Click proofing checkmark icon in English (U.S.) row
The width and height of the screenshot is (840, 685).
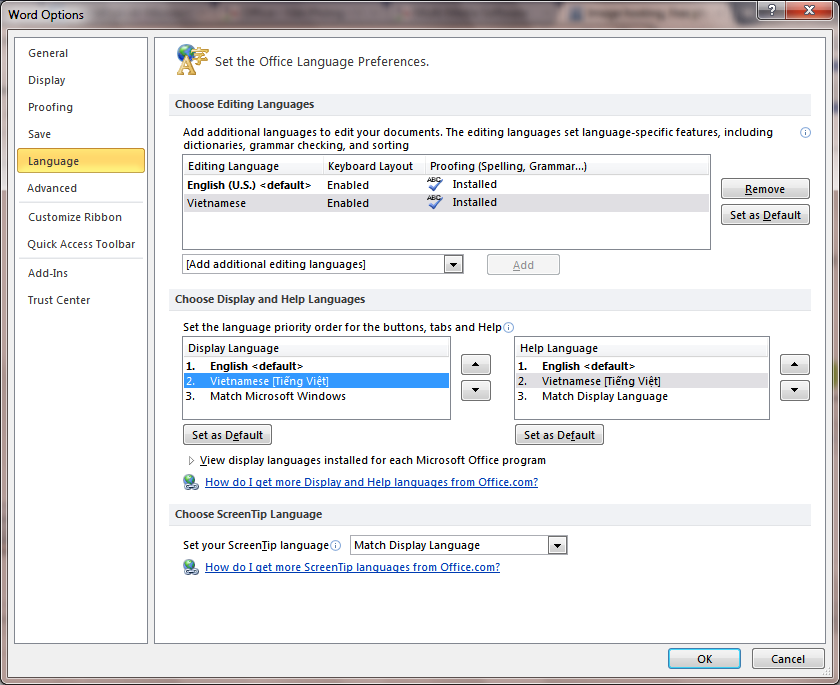coord(434,184)
